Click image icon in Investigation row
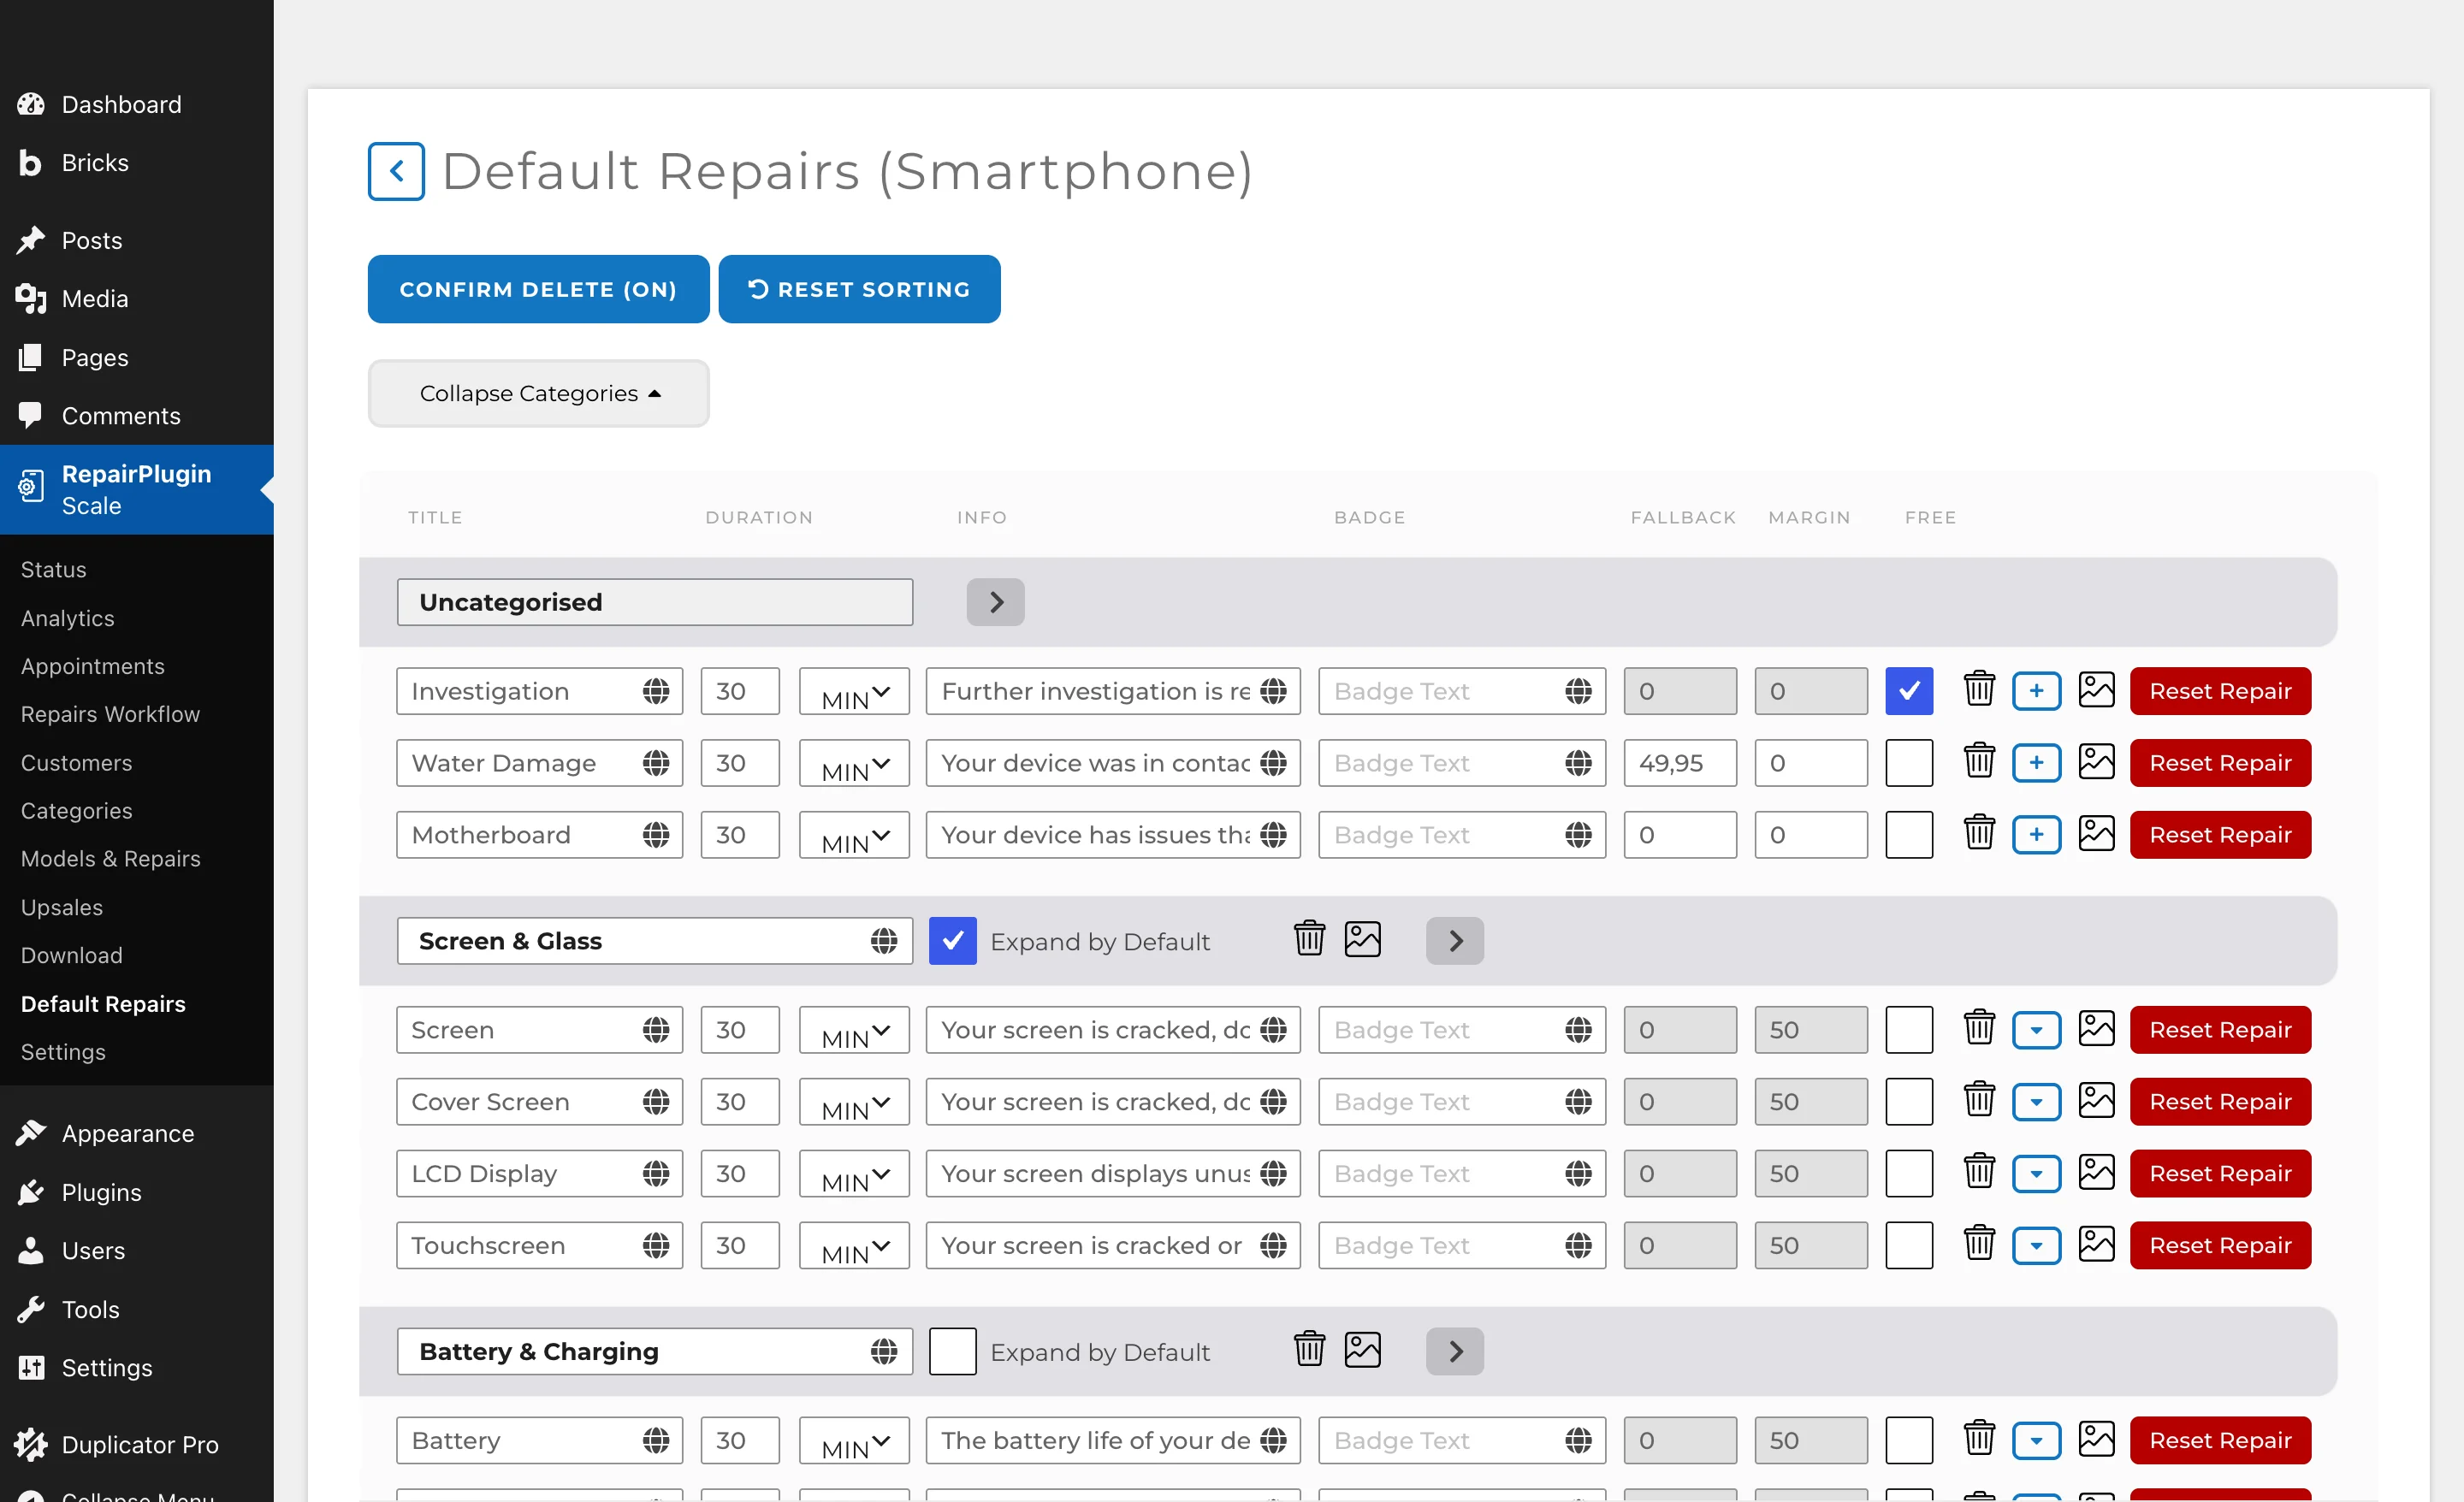The width and height of the screenshot is (2464, 1502). pyautogui.click(x=2096, y=690)
